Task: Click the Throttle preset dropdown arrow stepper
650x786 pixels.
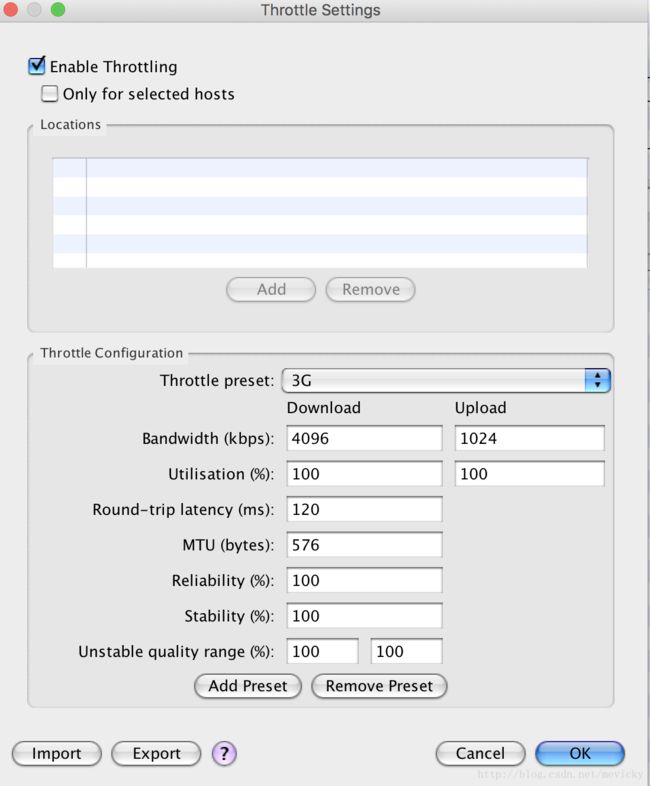Action: pyautogui.click(x=597, y=380)
